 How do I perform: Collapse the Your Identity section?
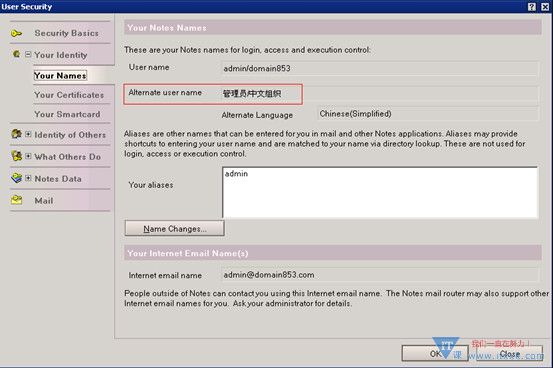point(28,54)
